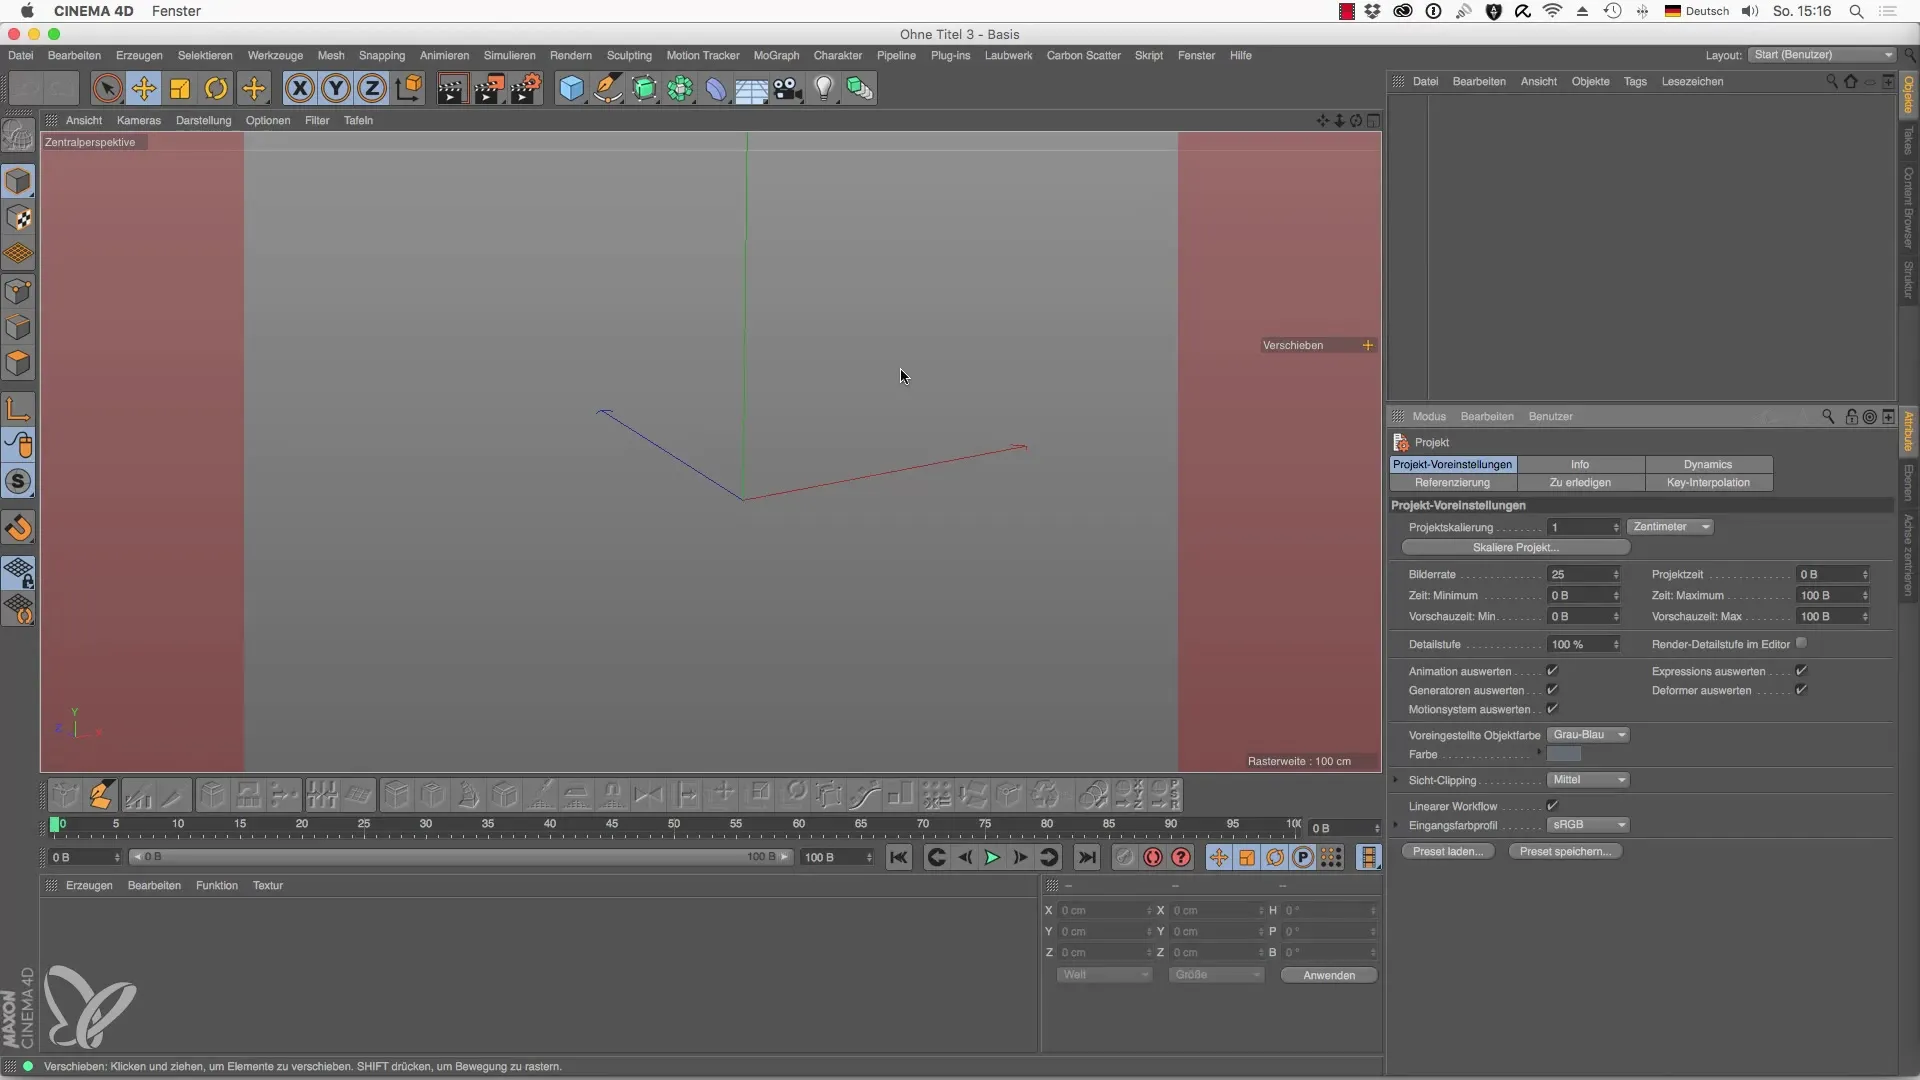Open the Zentimeter unit dropdown
This screenshot has width=1920, height=1080.
[x=1670, y=527]
